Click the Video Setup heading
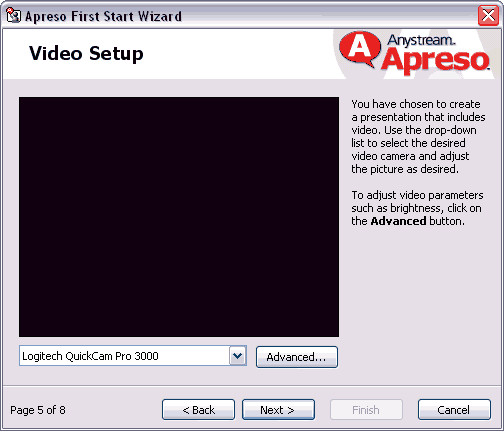 pos(86,54)
